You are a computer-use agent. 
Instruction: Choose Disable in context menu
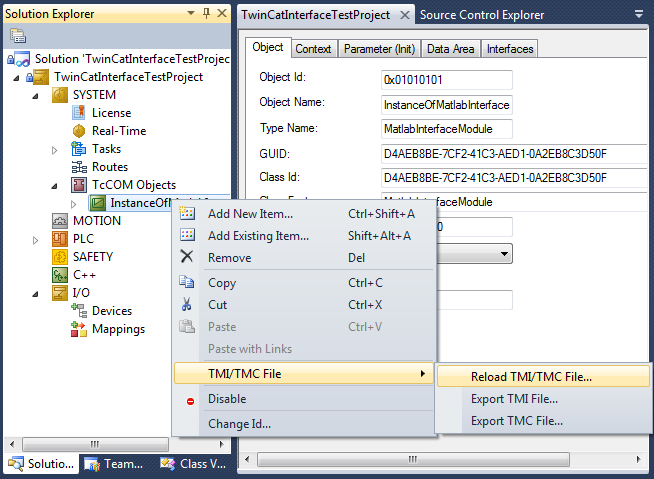point(304,398)
